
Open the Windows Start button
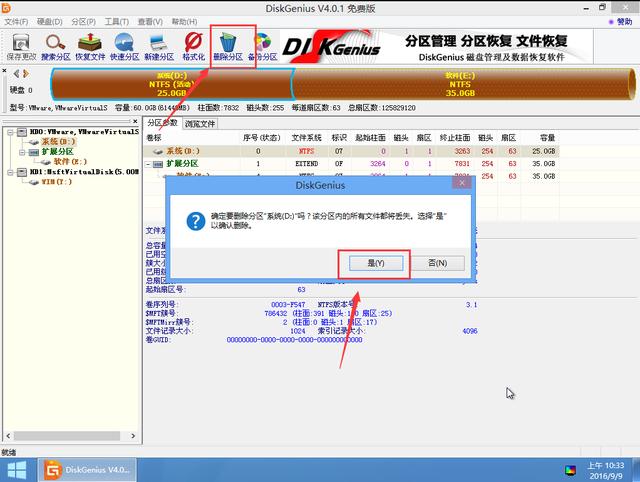(17, 470)
